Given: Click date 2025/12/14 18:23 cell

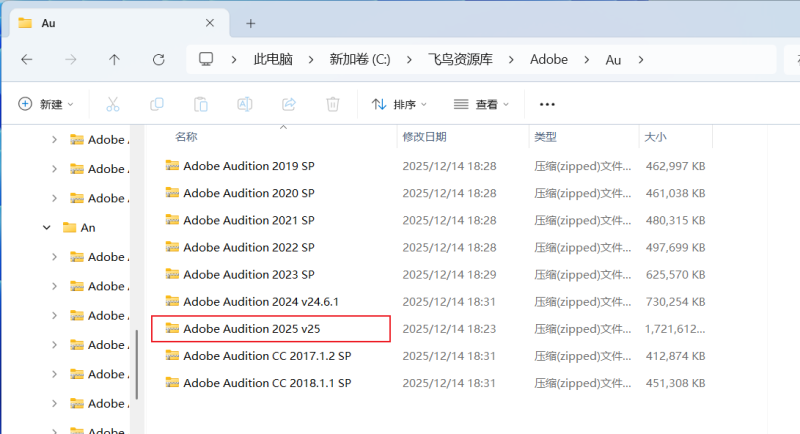Looking at the screenshot, I should [449, 328].
